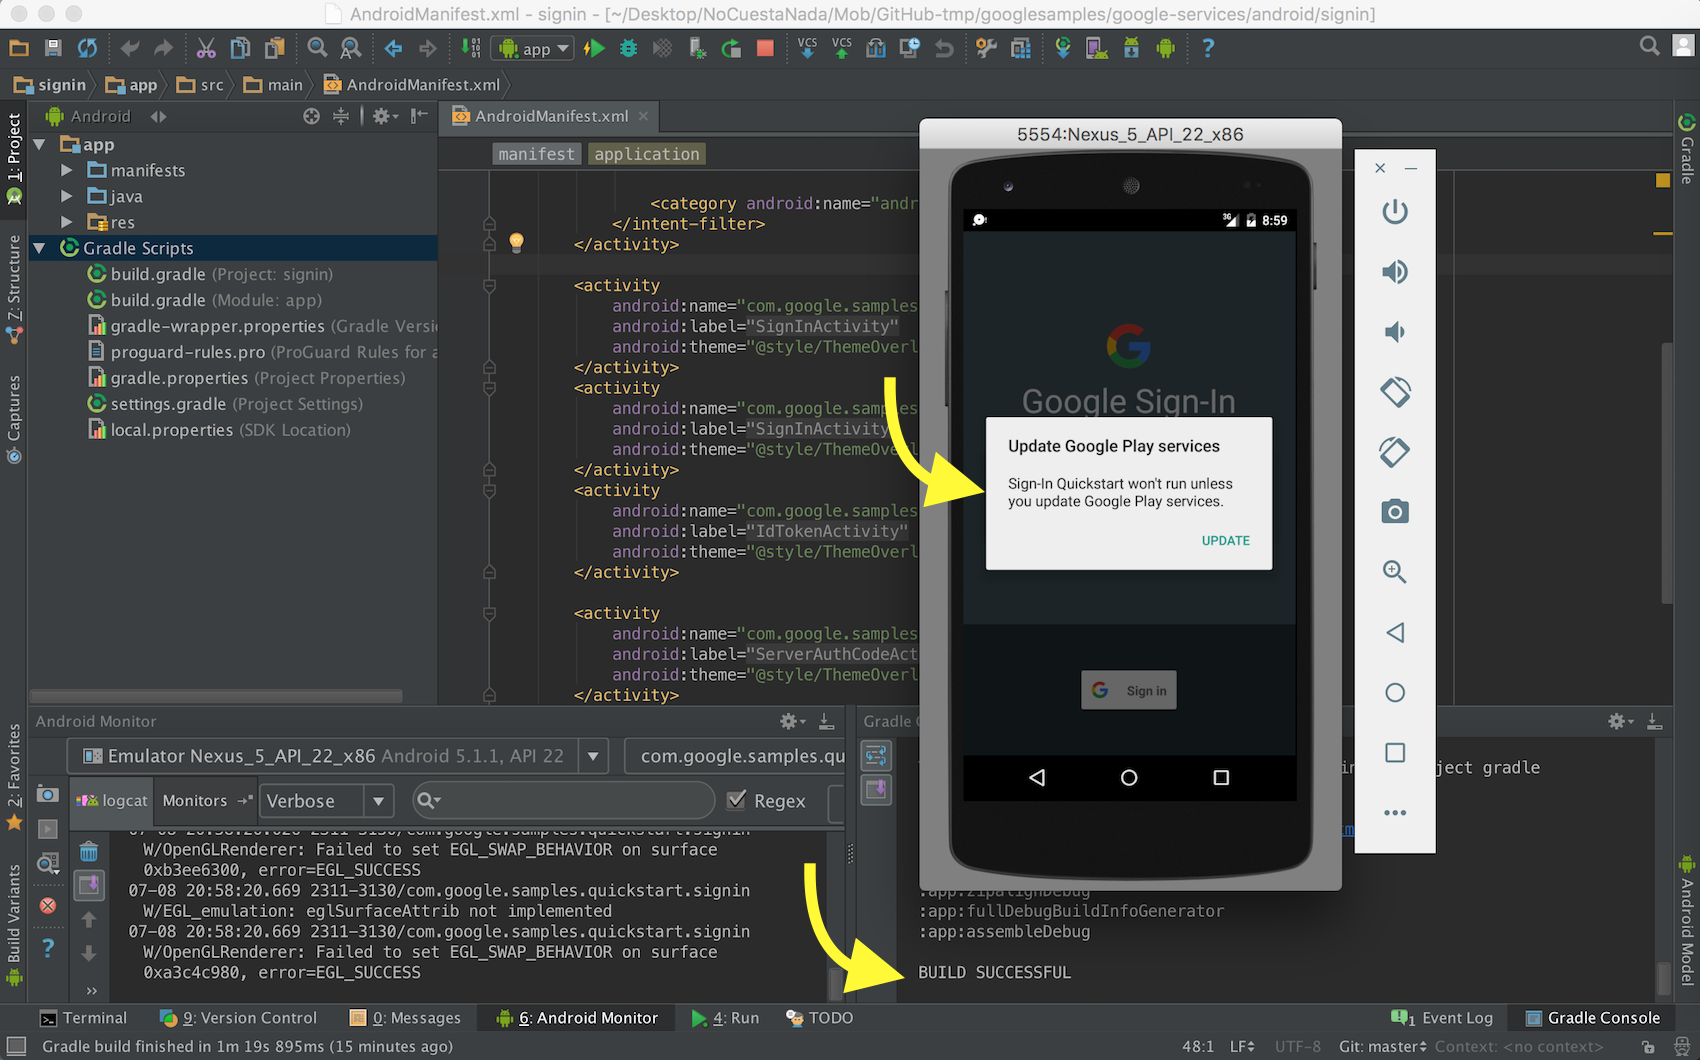Save all files floppy icon
Screen dimensions: 1700x1060
pyautogui.click(x=53, y=48)
